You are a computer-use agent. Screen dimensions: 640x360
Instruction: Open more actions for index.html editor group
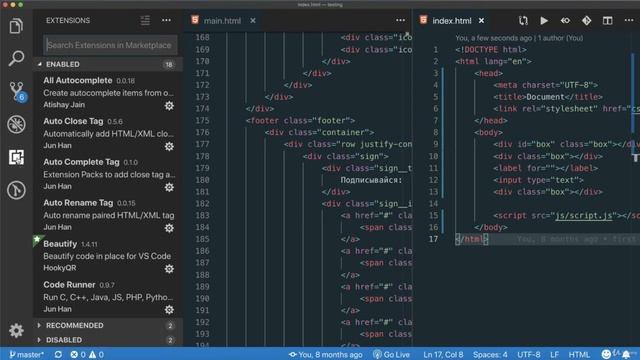pyautogui.click(x=629, y=20)
